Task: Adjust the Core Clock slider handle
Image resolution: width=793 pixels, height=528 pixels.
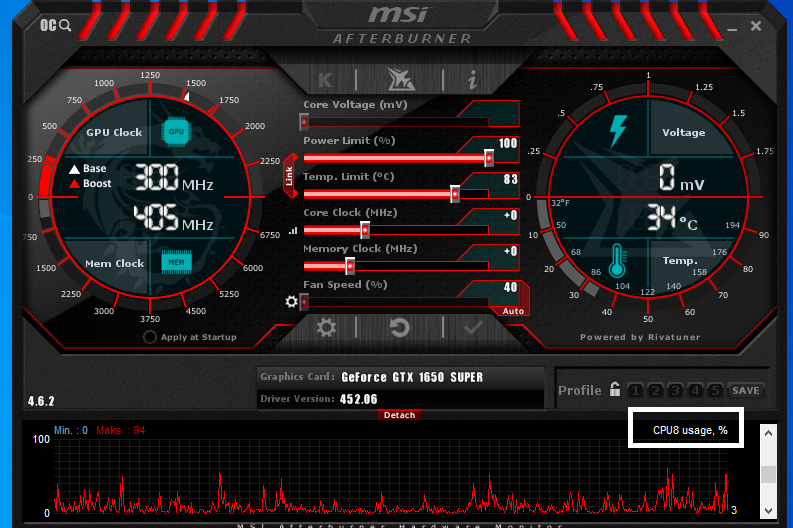Action: (x=365, y=230)
